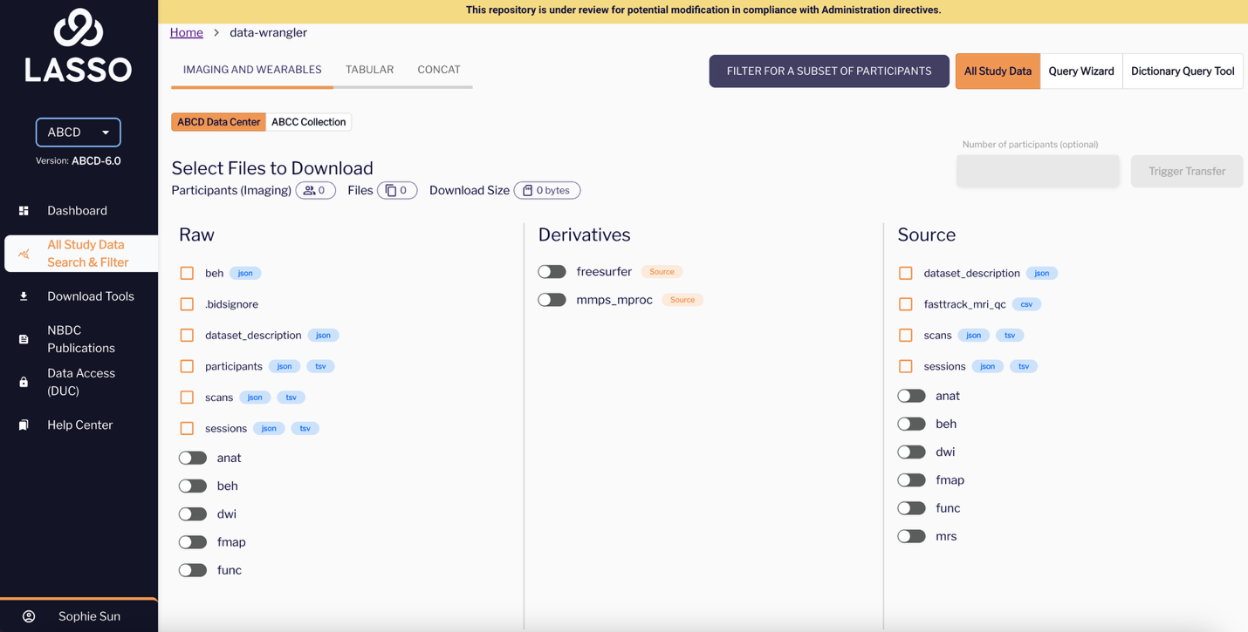Check the .bidsignore checkbox
This screenshot has height=632, width=1248.
click(x=187, y=304)
